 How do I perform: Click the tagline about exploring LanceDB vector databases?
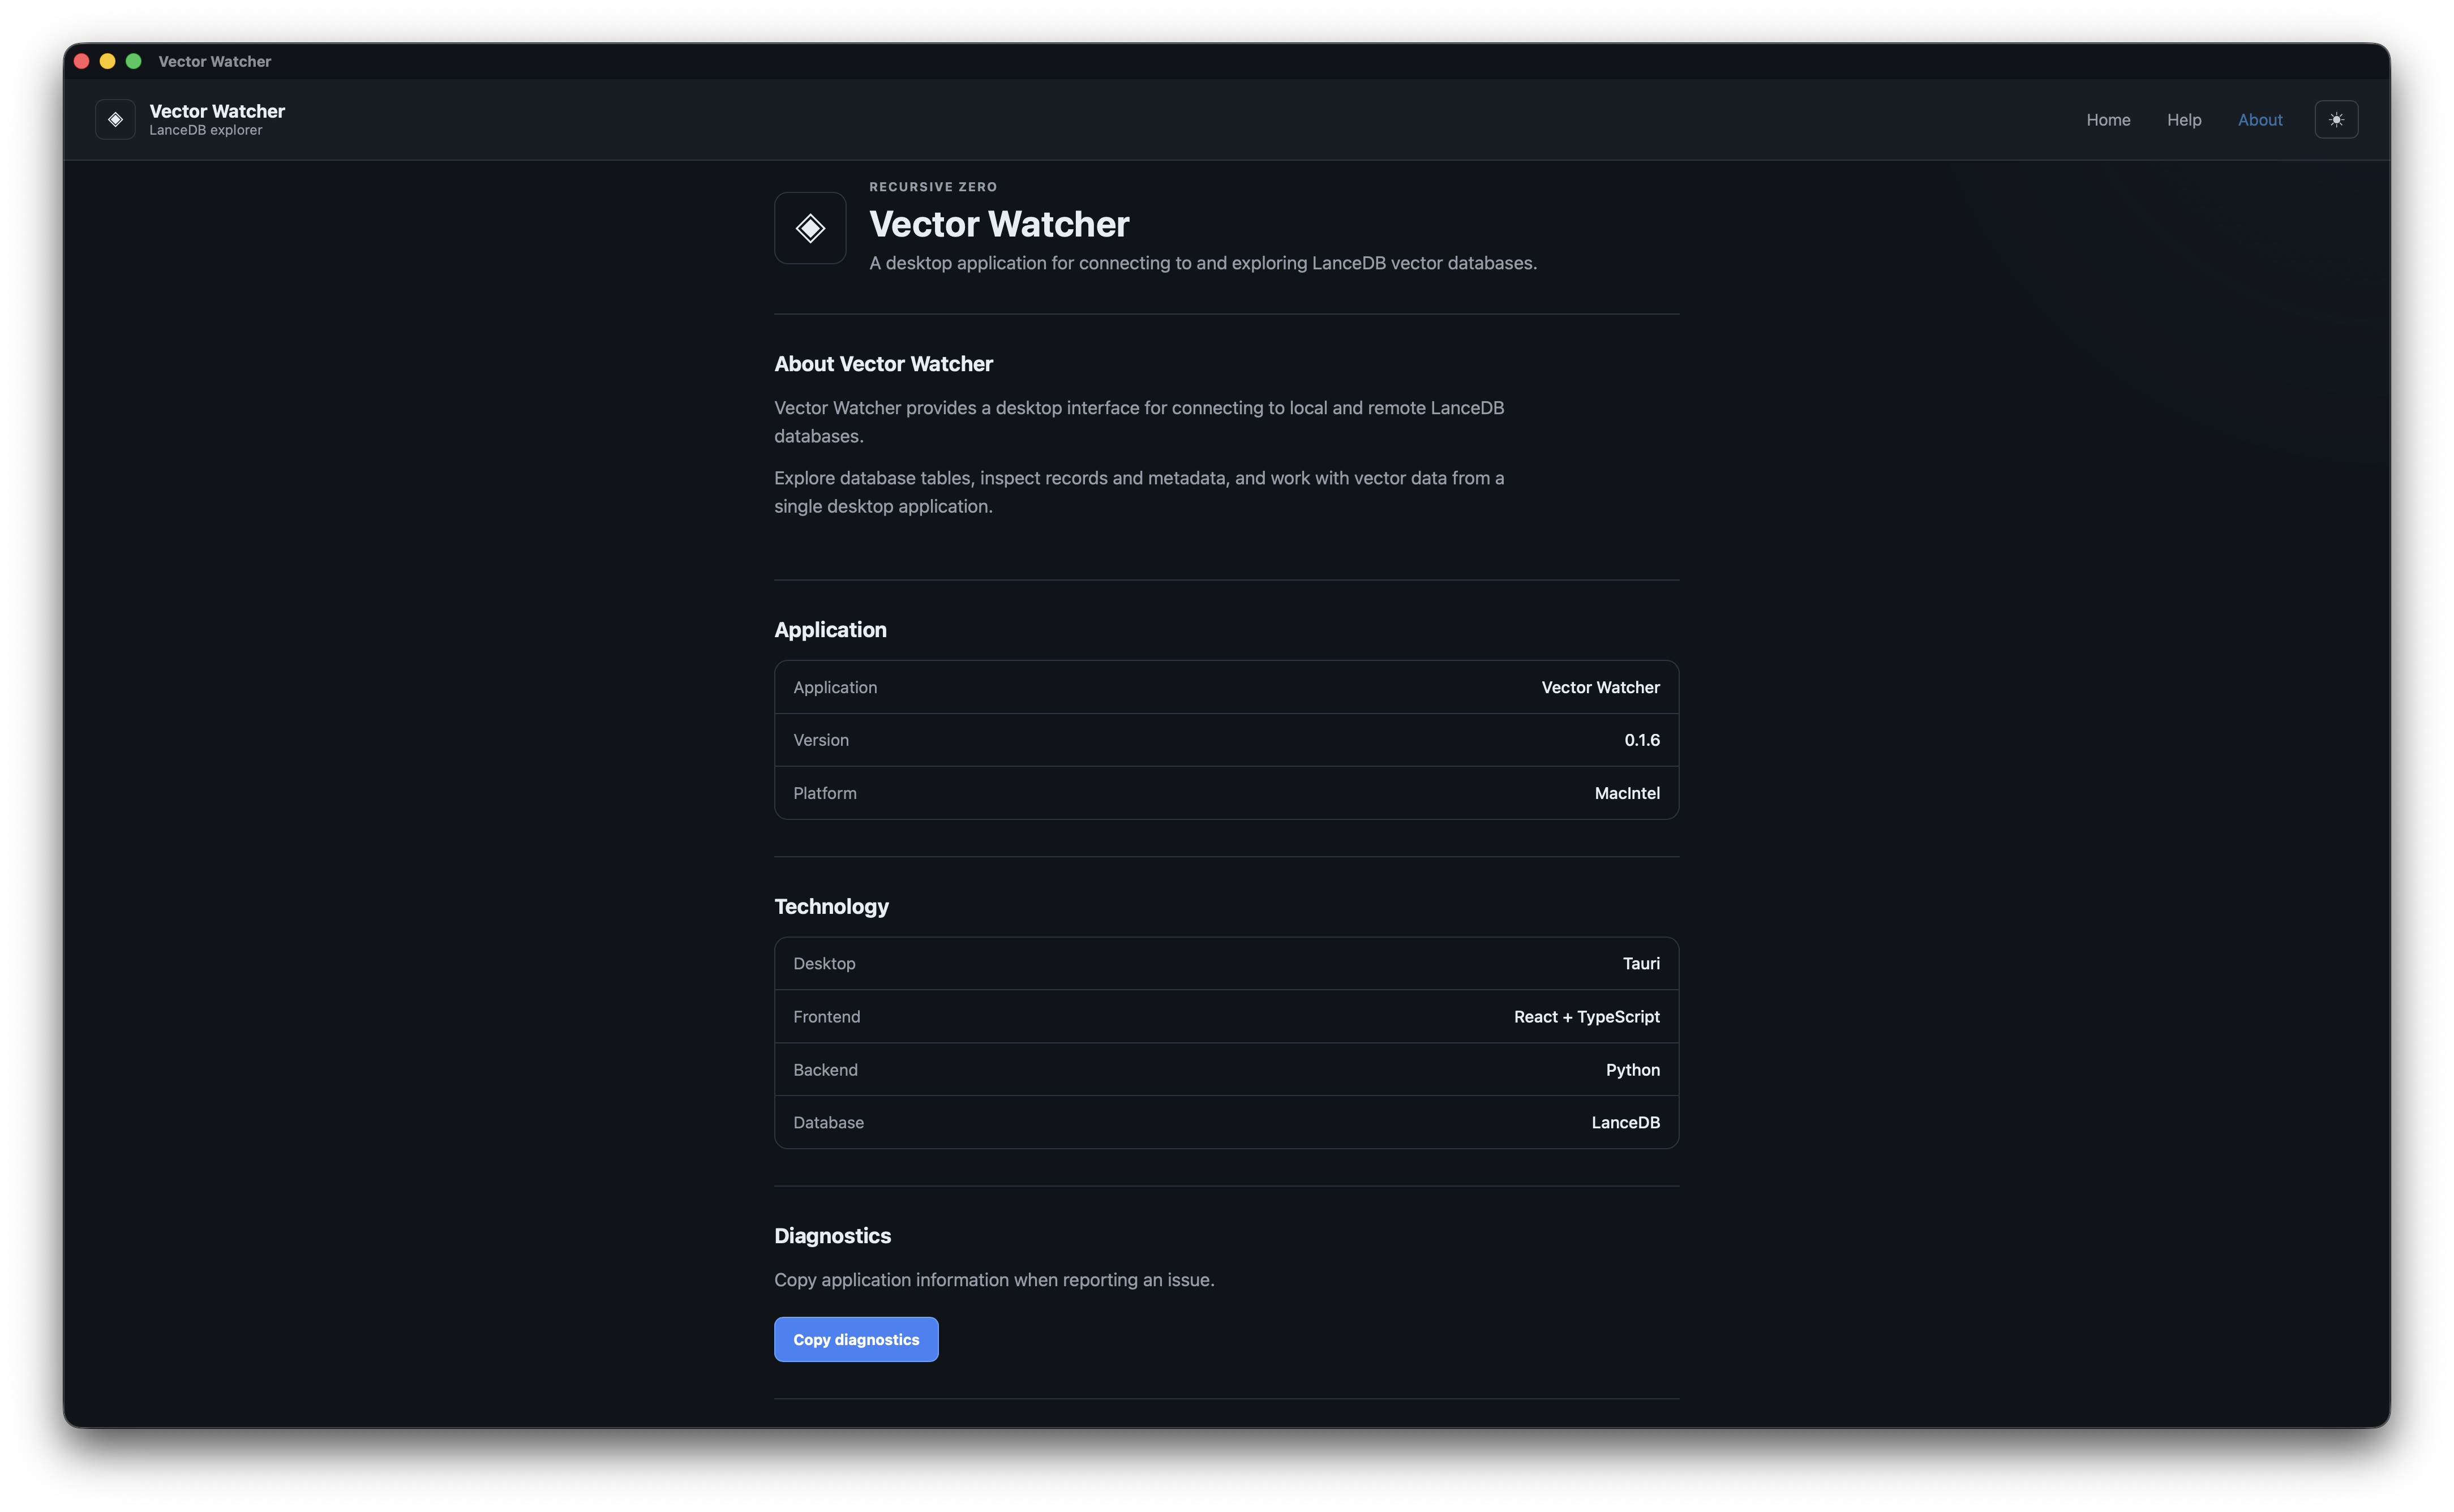point(1203,263)
